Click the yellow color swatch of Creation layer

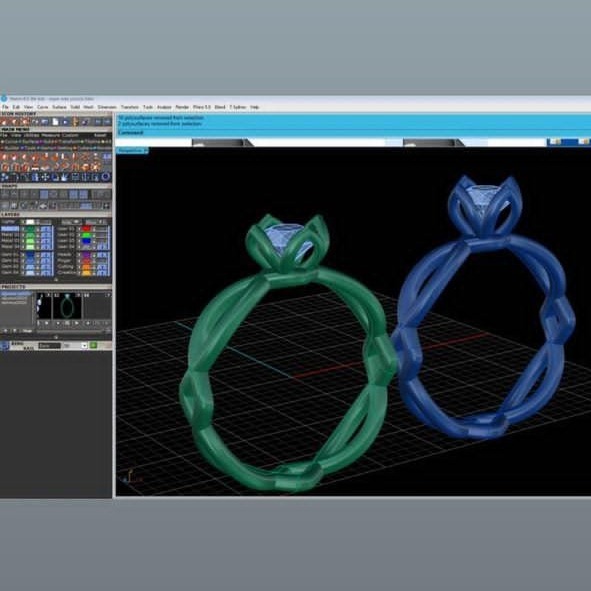coord(86,273)
